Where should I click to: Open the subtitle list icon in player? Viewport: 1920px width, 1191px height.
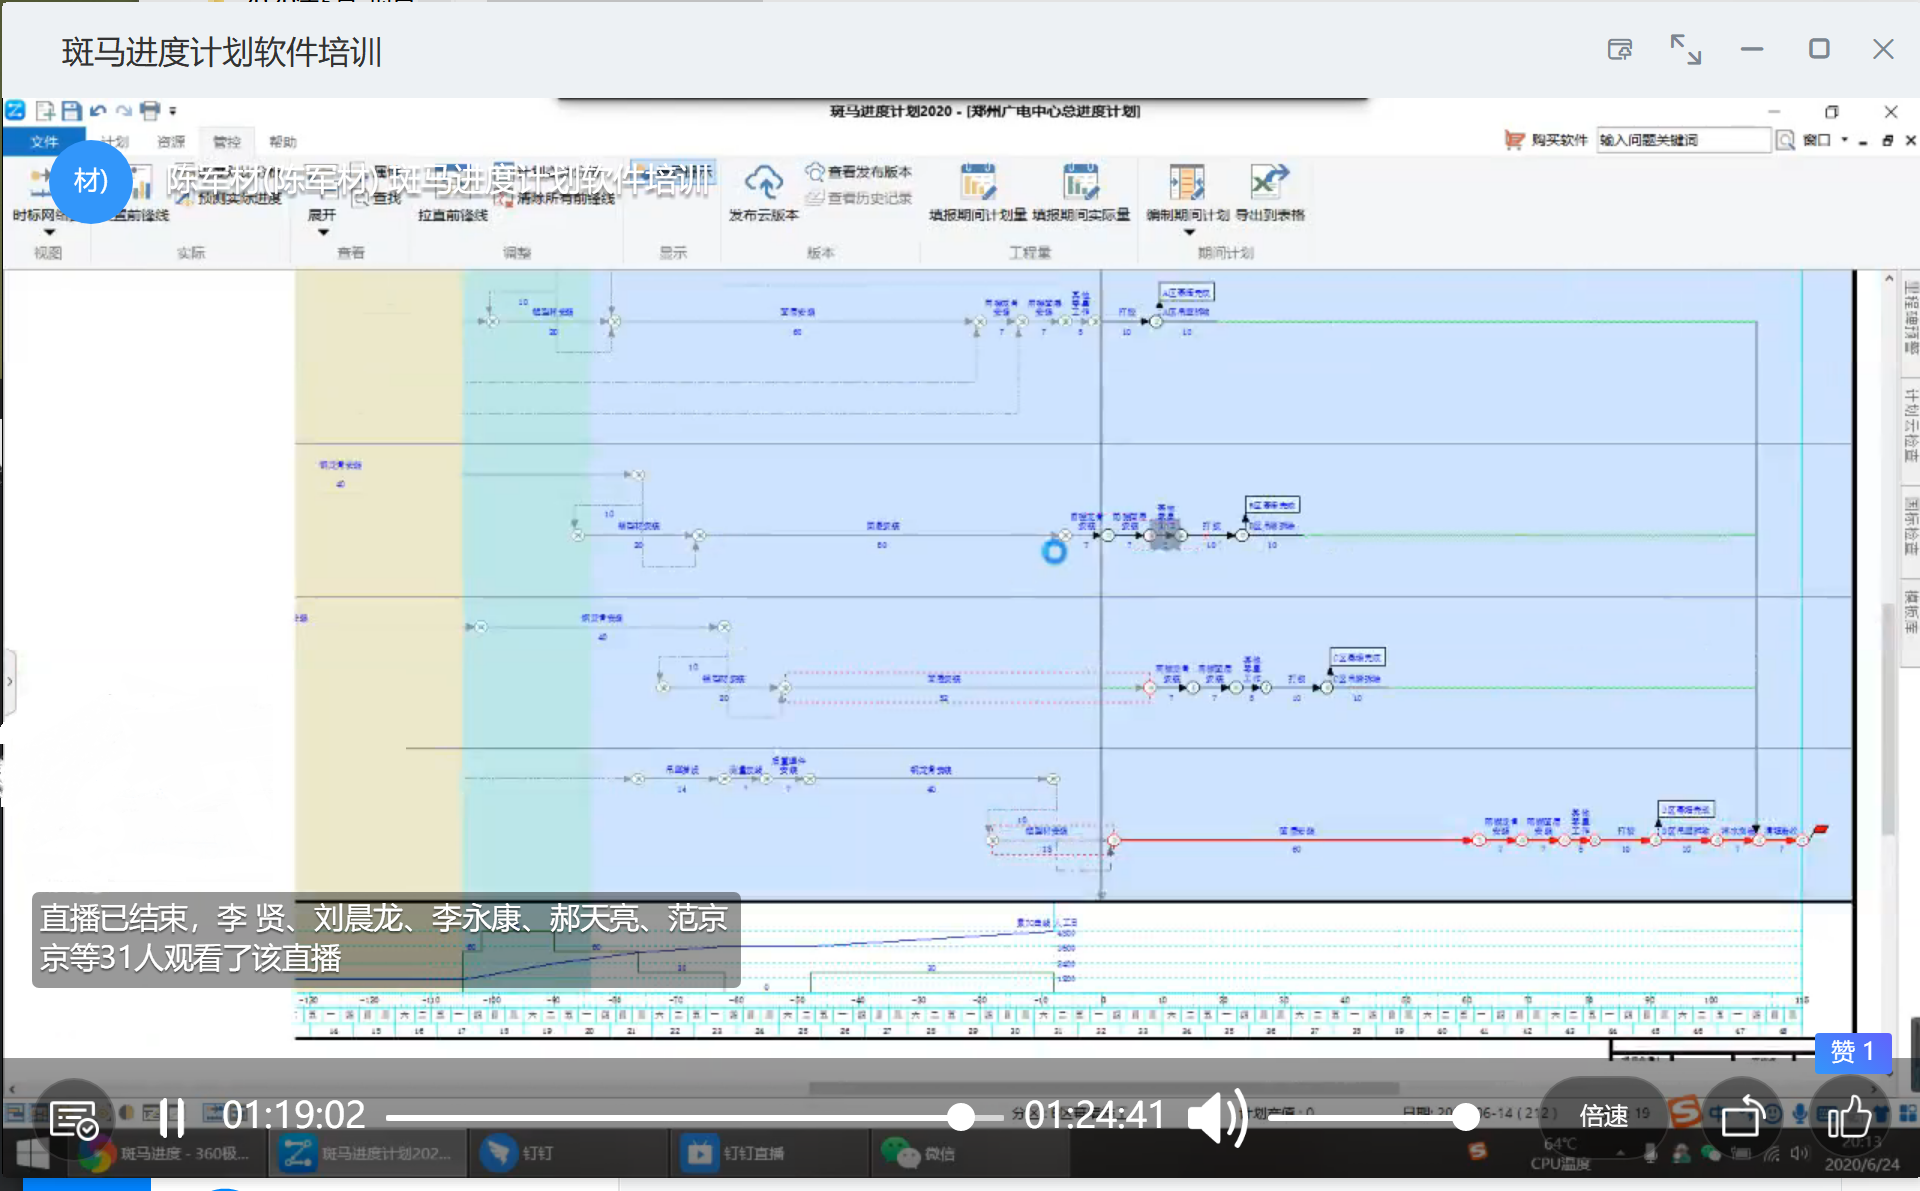coord(74,1120)
